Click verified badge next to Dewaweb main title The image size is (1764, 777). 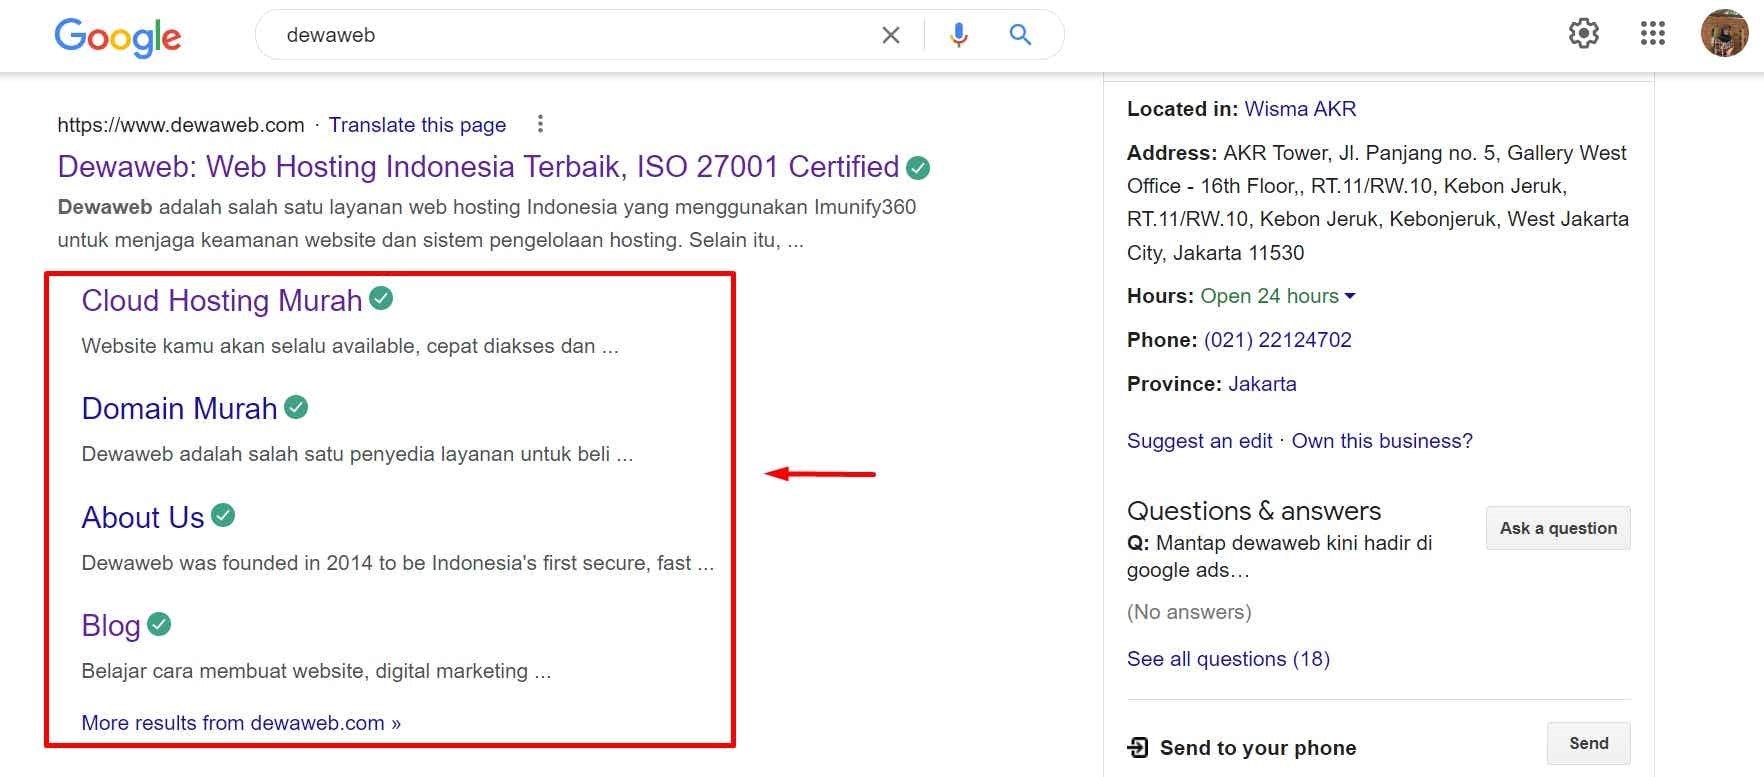pos(918,168)
